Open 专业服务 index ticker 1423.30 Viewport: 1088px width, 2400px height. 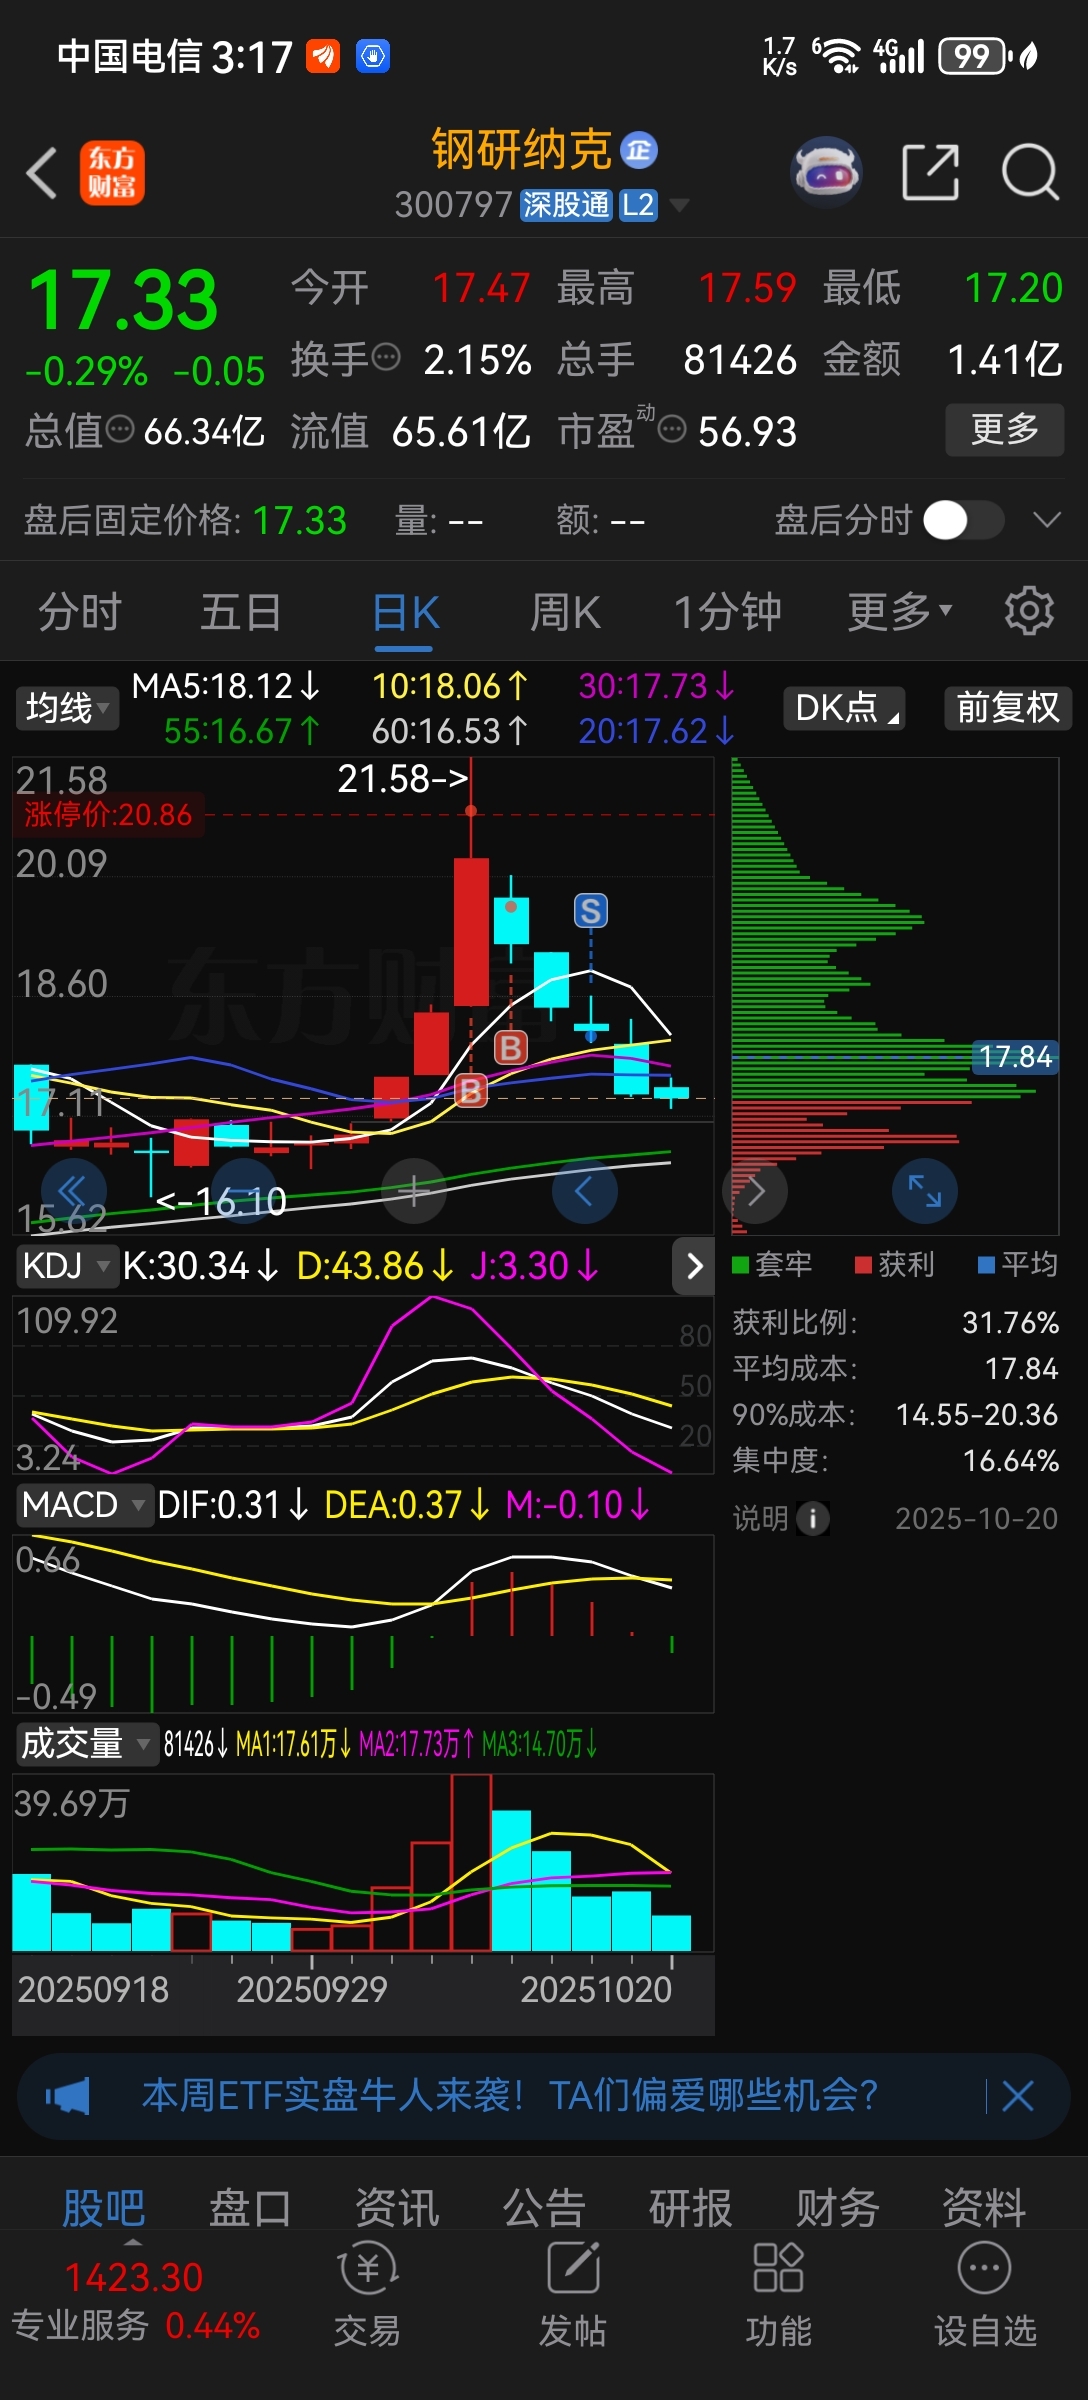(x=134, y=2300)
